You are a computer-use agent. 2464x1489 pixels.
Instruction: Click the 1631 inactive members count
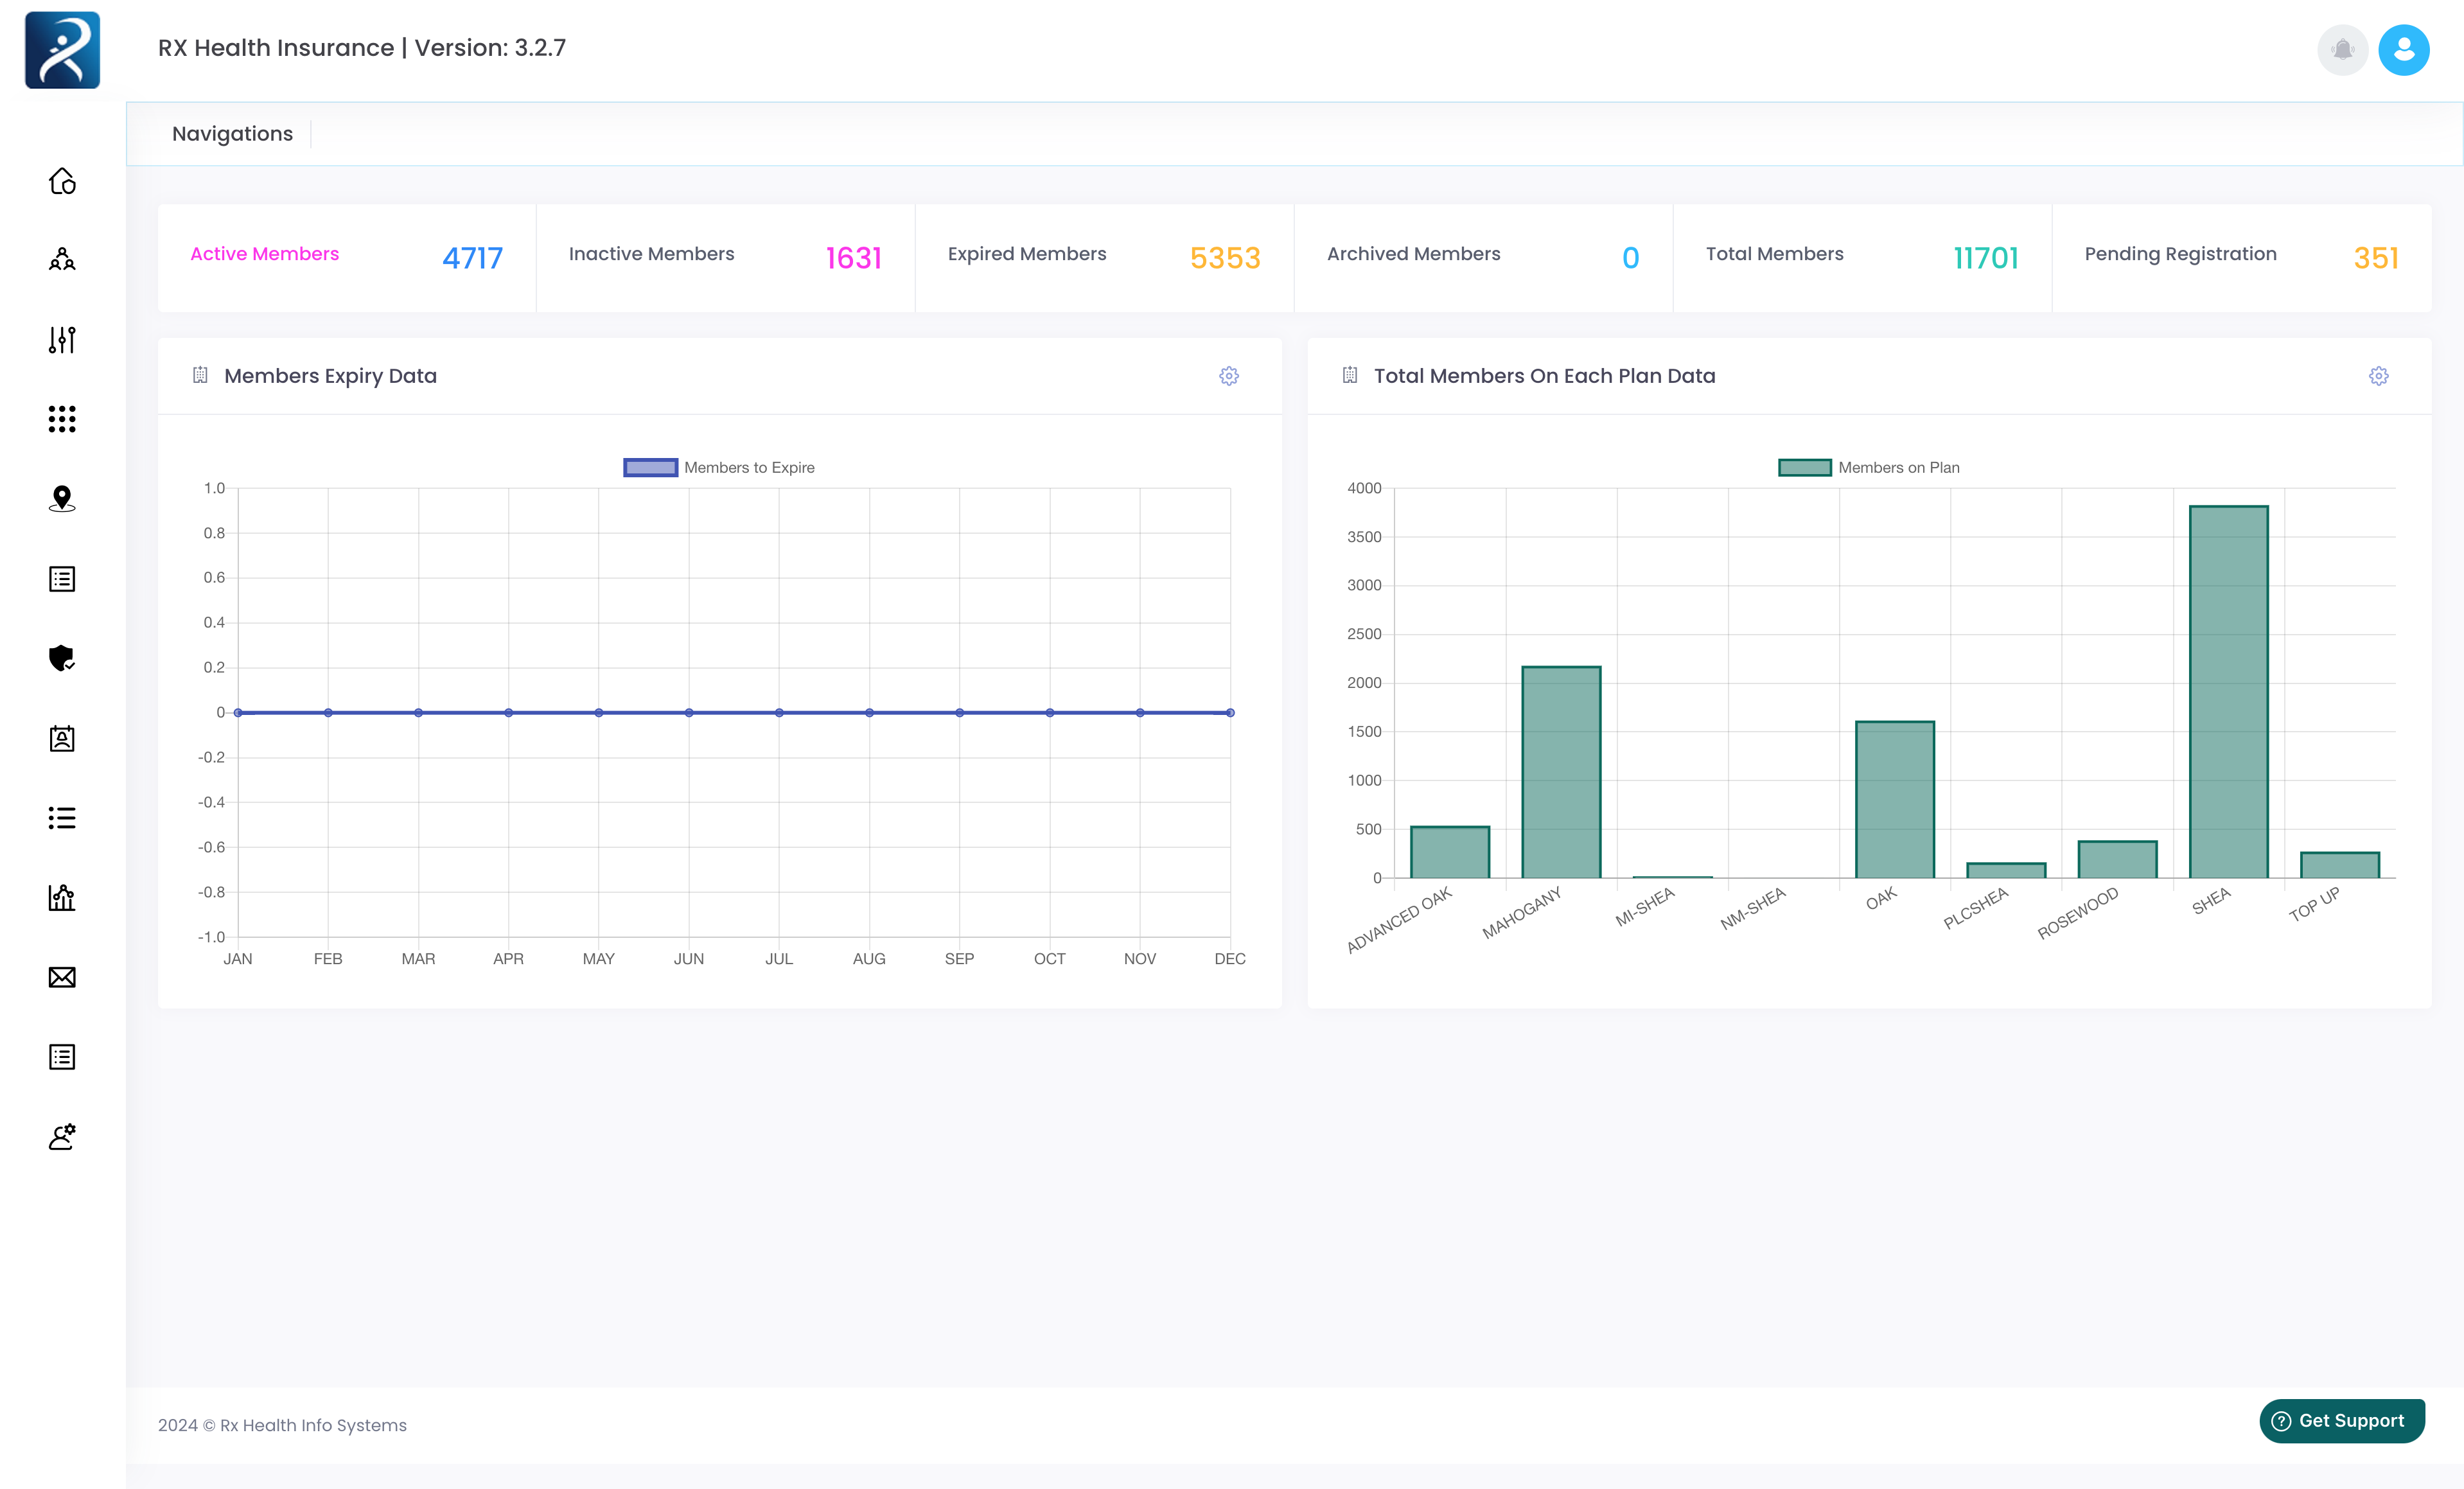click(x=853, y=258)
